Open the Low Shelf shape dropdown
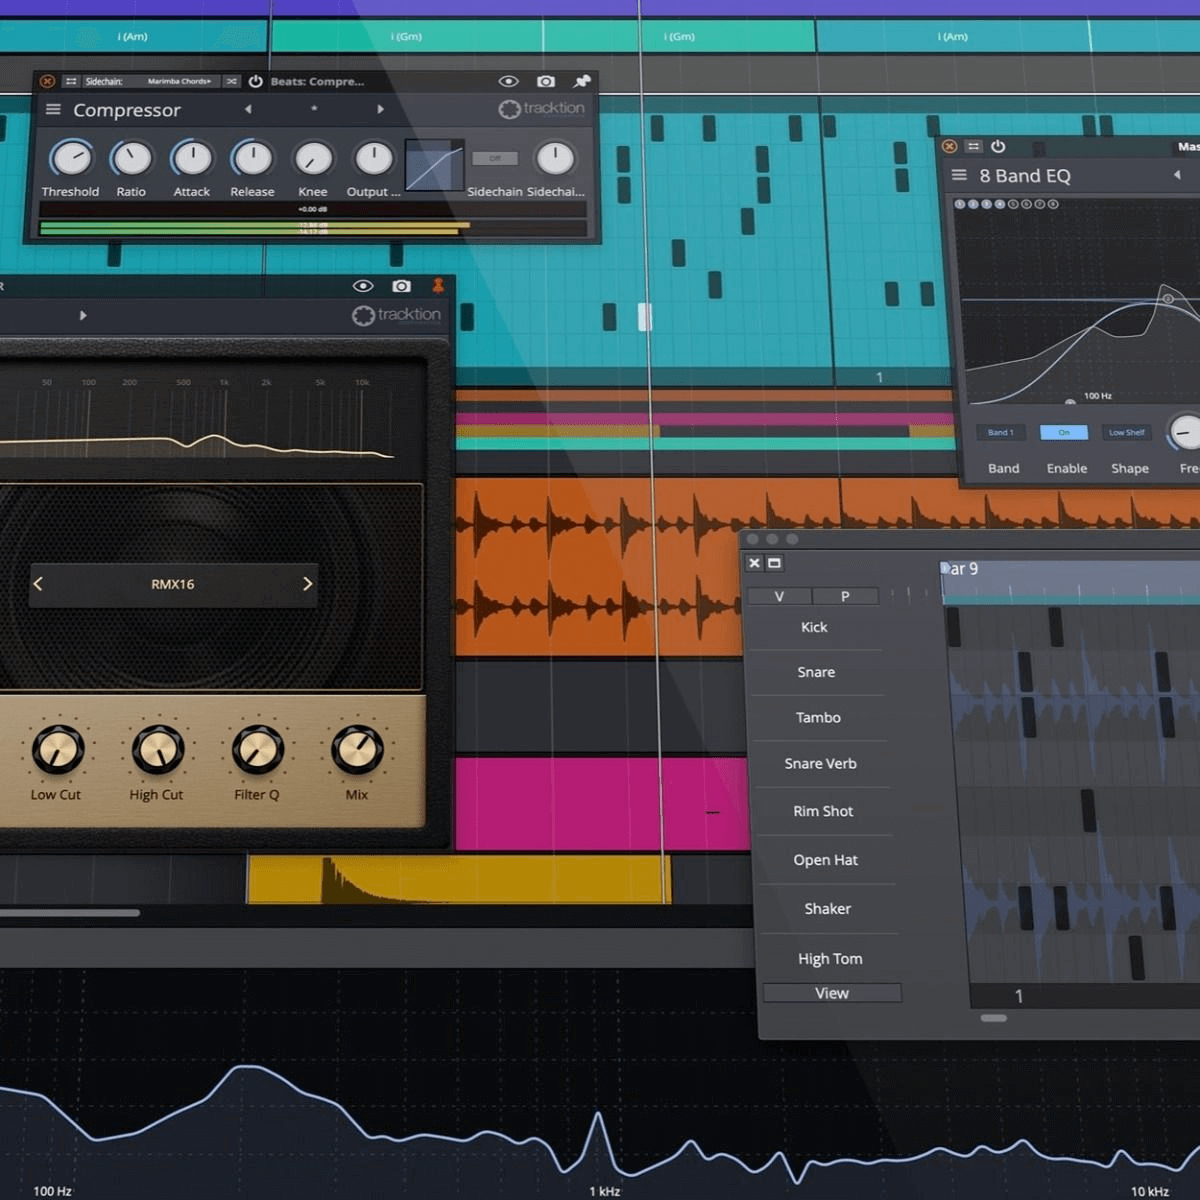Image resolution: width=1200 pixels, height=1200 pixels. coord(1127,432)
